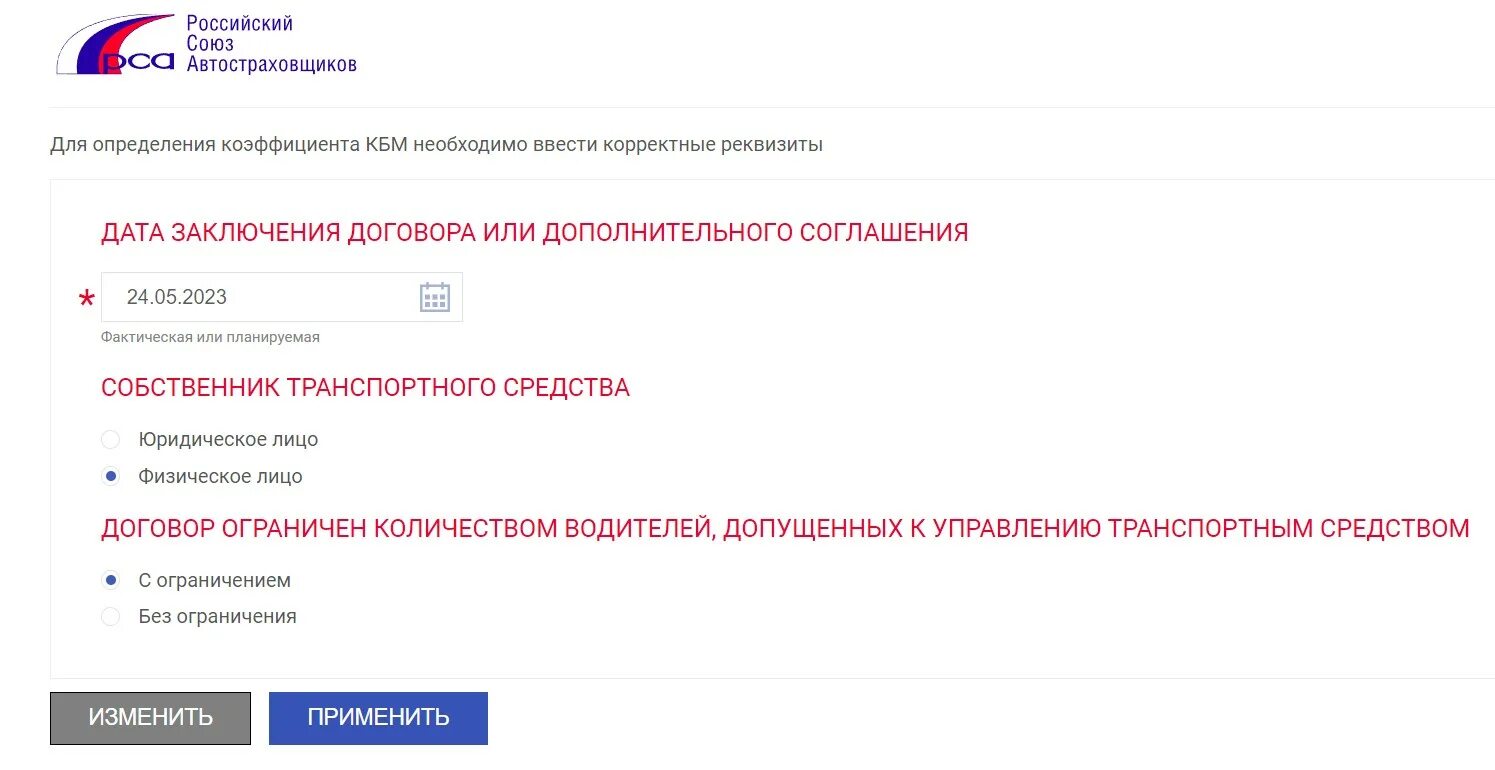
Task: Open the calendar date picker icon
Action: 434,297
